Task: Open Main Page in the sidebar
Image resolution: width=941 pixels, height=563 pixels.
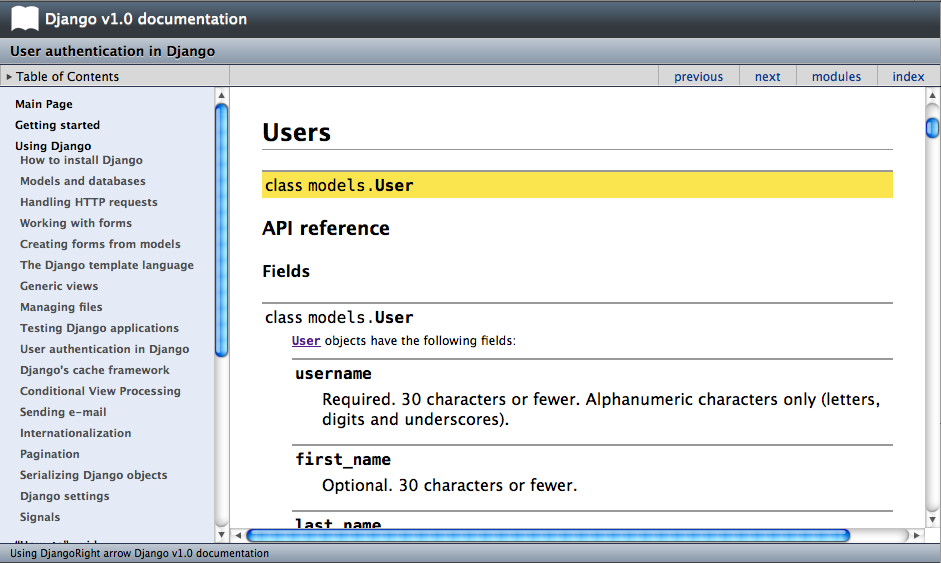Action: pyautogui.click(x=44, y=104)
